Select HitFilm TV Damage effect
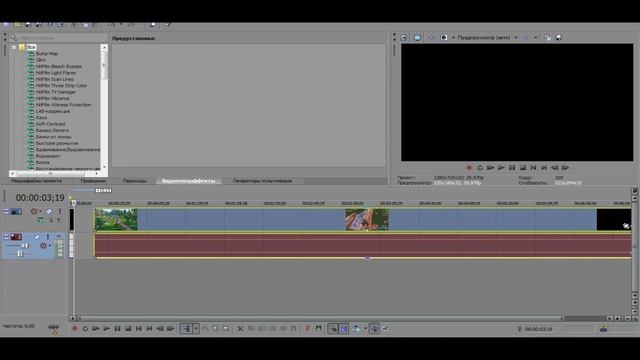Screen dimensions: 640x360 coord(56,92)
